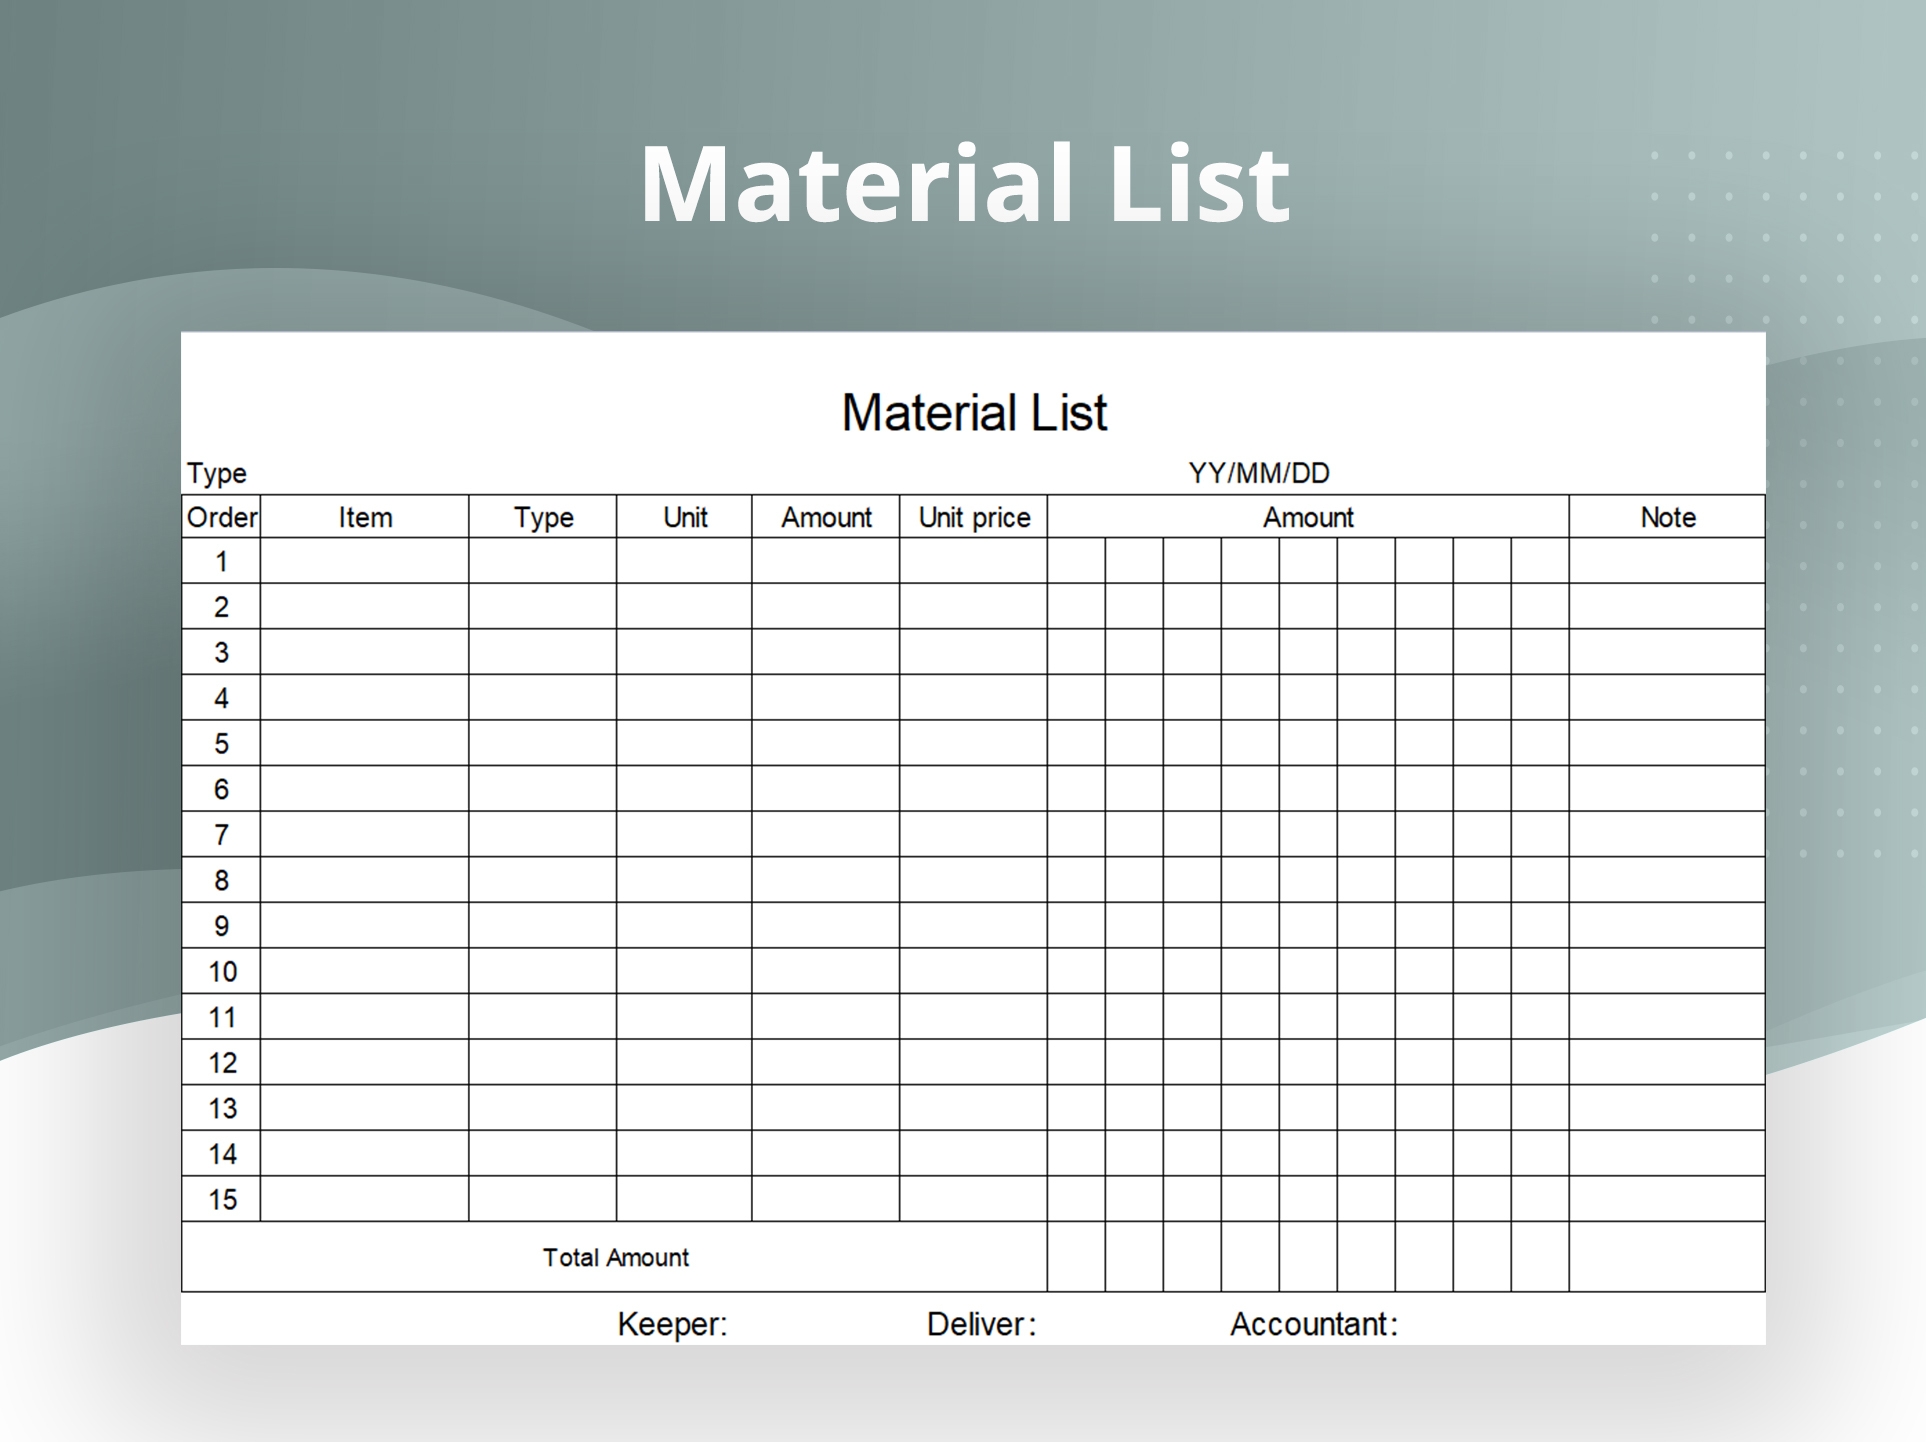
Task: Click the wide merged Amount header
Action: point(1308,517)
